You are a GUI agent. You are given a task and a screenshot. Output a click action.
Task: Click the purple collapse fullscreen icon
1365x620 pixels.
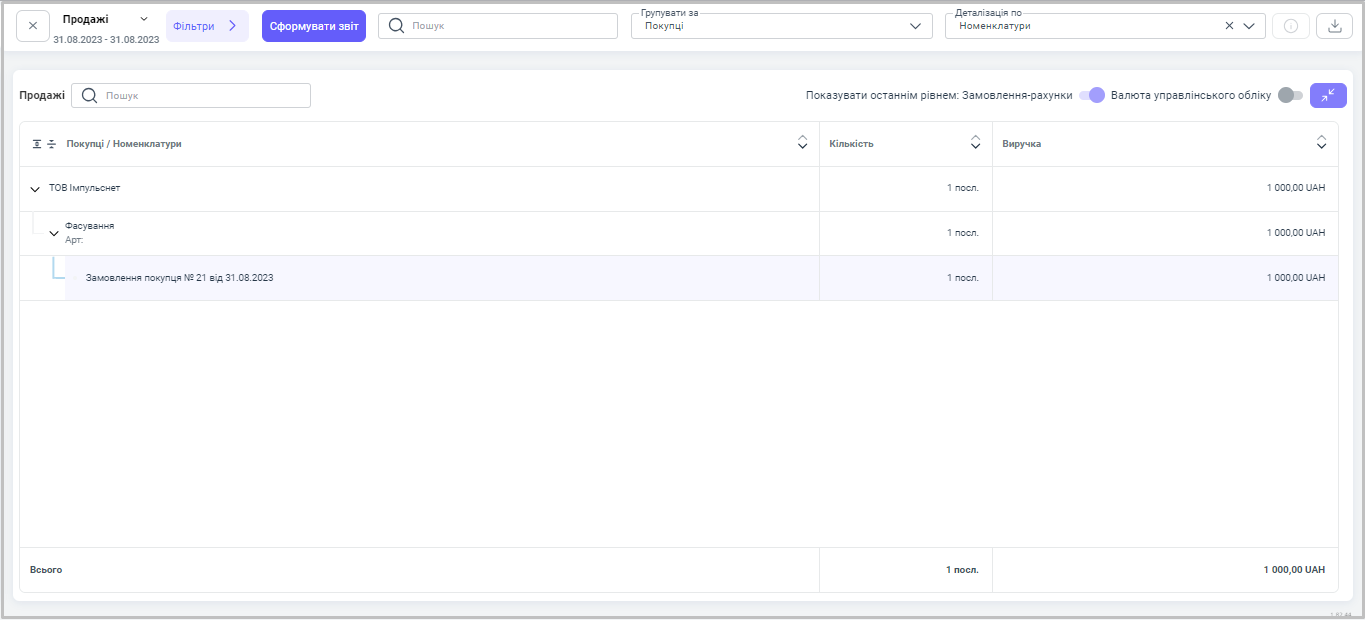pos(1328,95)
